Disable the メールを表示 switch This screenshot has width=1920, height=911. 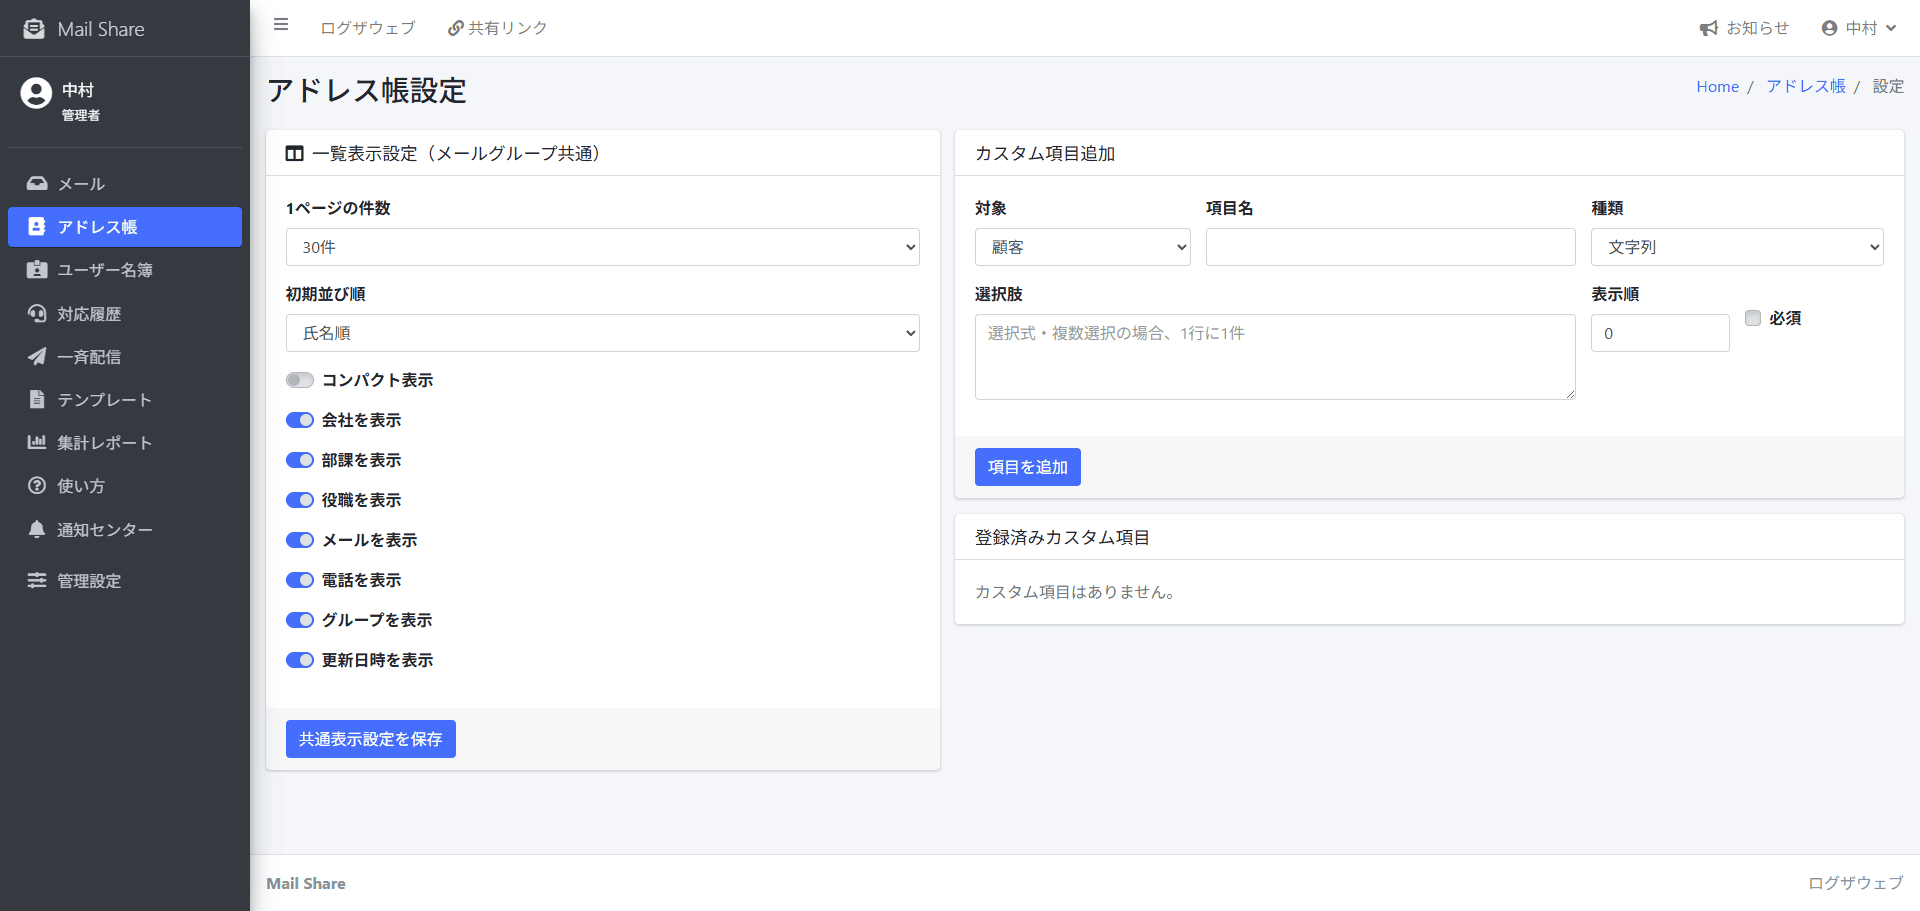[300, 540]
